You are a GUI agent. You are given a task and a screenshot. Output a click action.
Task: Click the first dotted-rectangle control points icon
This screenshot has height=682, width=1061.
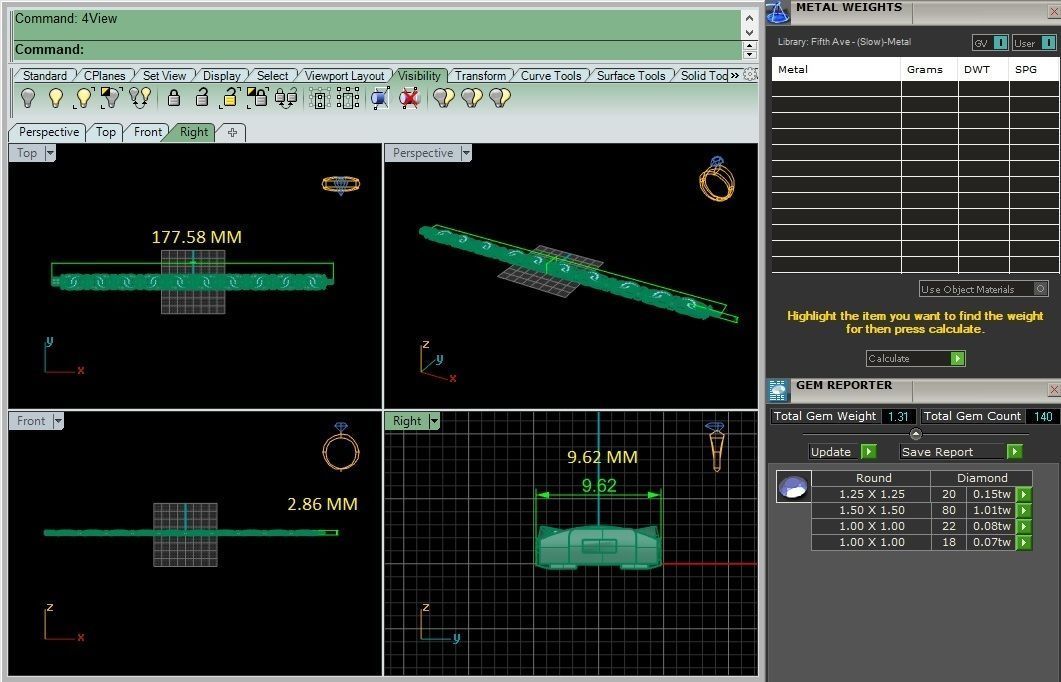pyautogui.click(x=319, y=99)
